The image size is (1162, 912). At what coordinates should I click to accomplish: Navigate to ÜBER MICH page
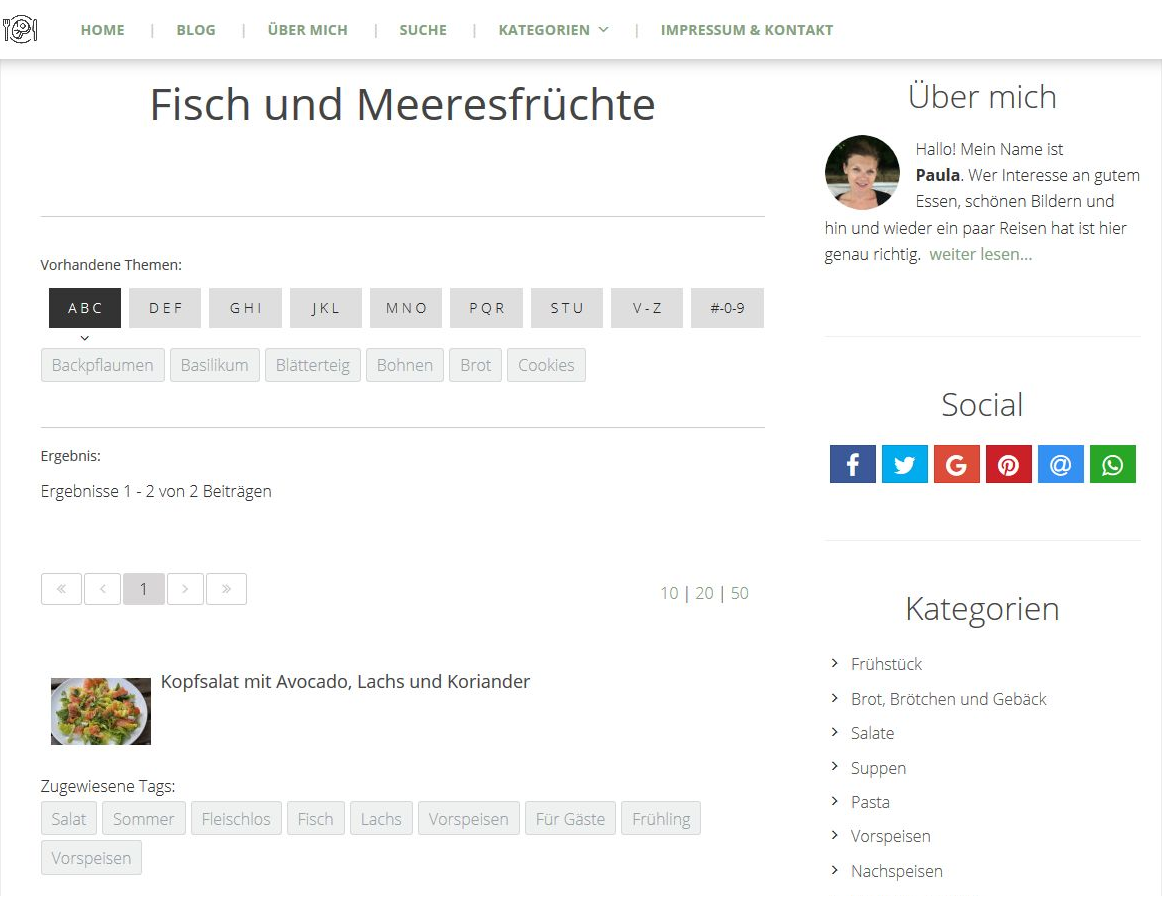[308, 30]
